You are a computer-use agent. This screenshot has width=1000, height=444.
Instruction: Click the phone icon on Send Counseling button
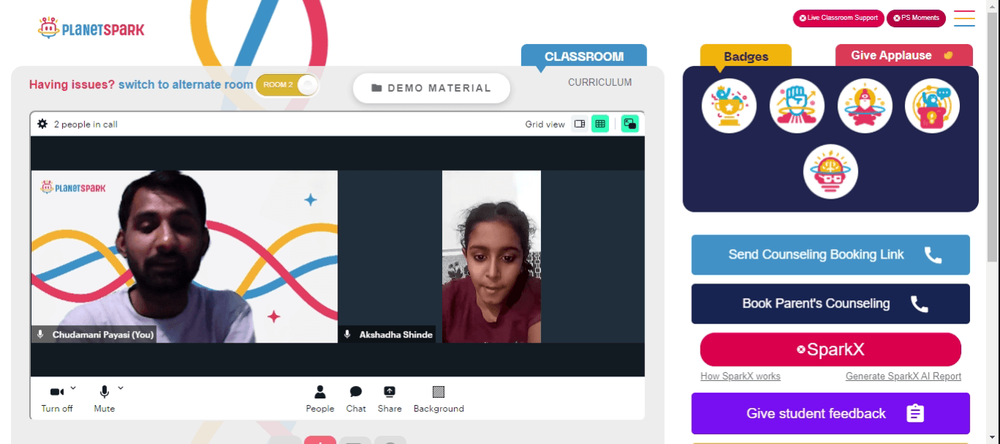(x=933, y=255)
